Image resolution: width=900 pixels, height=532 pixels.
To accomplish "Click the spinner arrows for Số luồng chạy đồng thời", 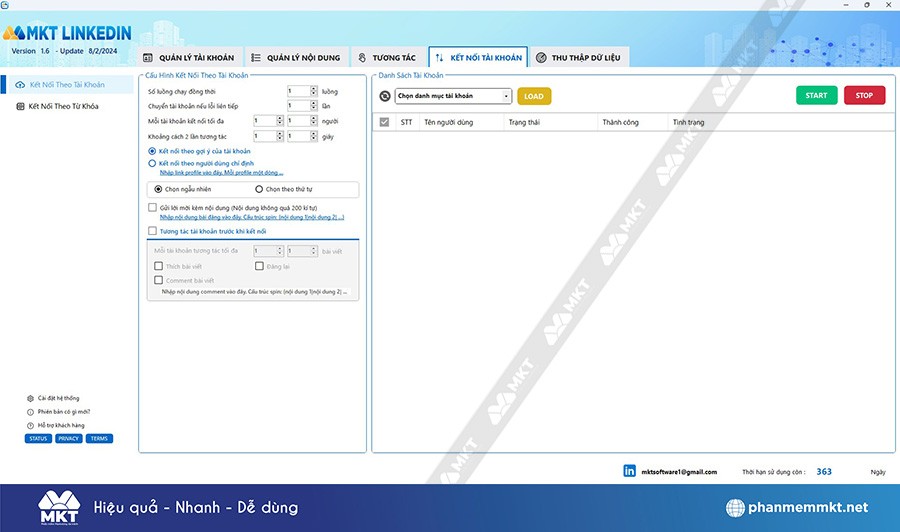I will point(313,91).
